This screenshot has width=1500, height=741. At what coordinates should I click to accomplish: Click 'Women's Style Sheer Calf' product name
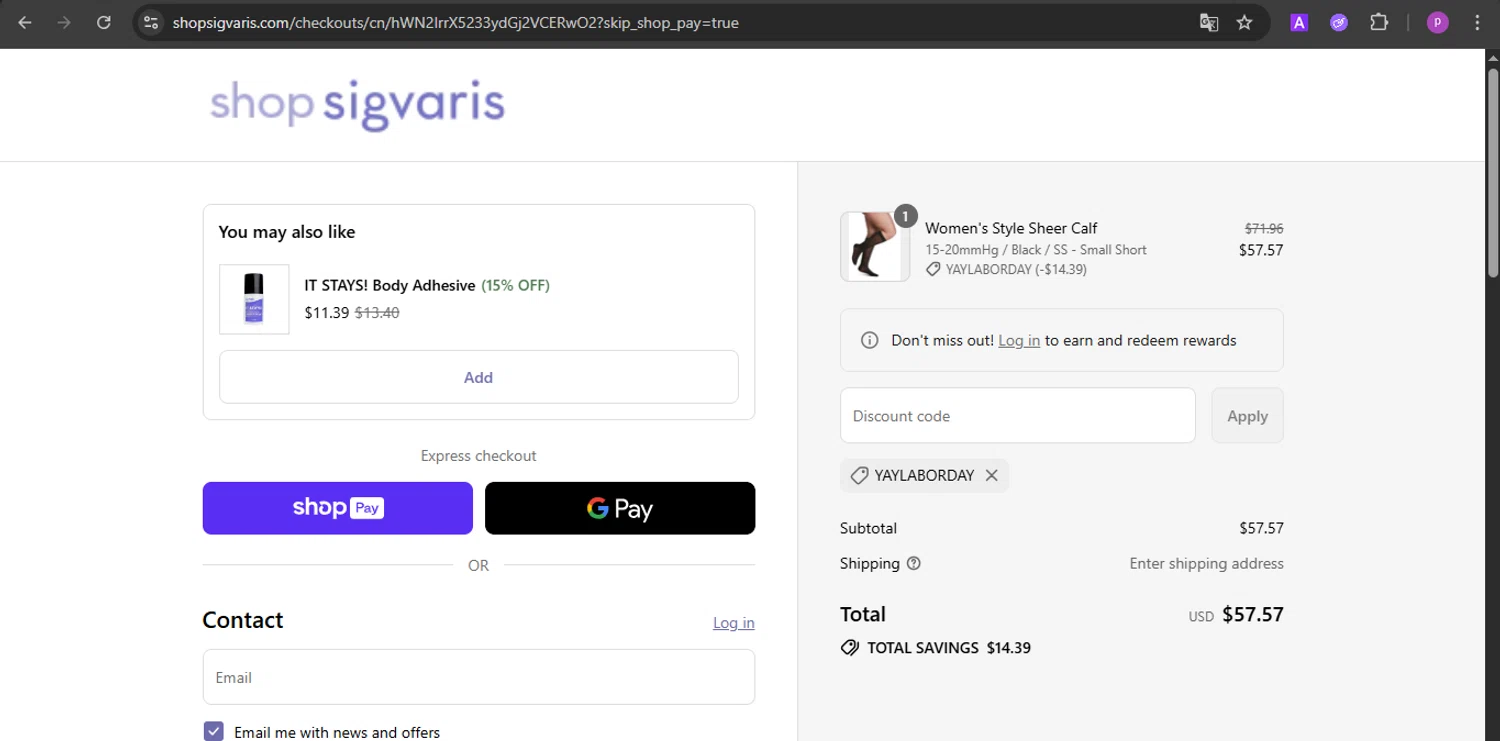pyautogui.click(x=1011, y=228)
